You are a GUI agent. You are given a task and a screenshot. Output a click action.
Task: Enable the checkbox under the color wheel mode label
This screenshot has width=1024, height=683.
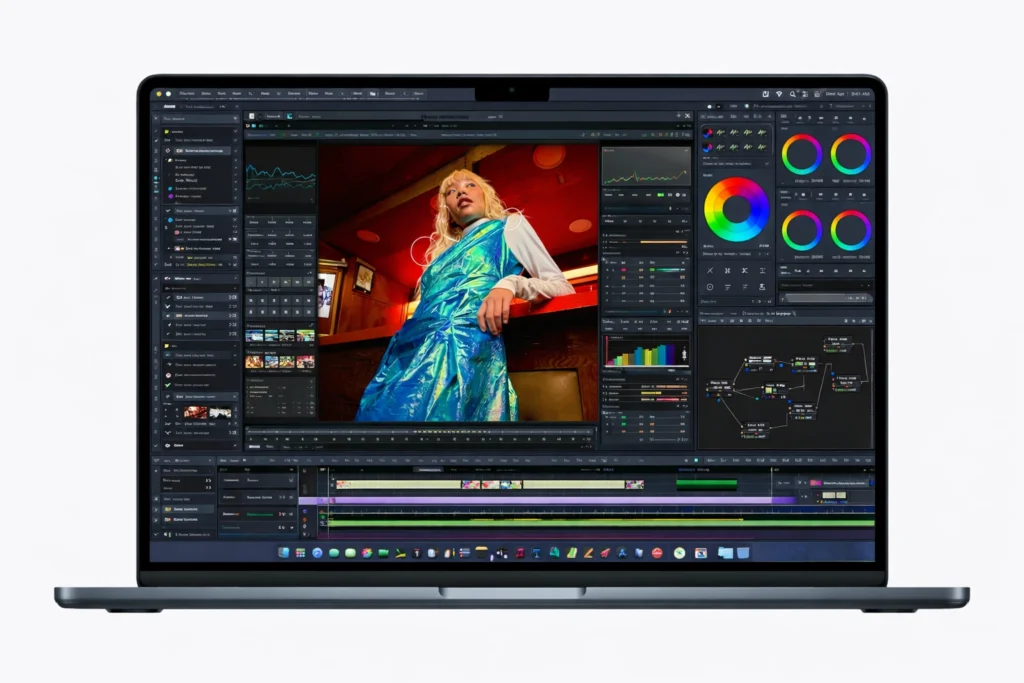pyautogui.click(x=767, y=163)
